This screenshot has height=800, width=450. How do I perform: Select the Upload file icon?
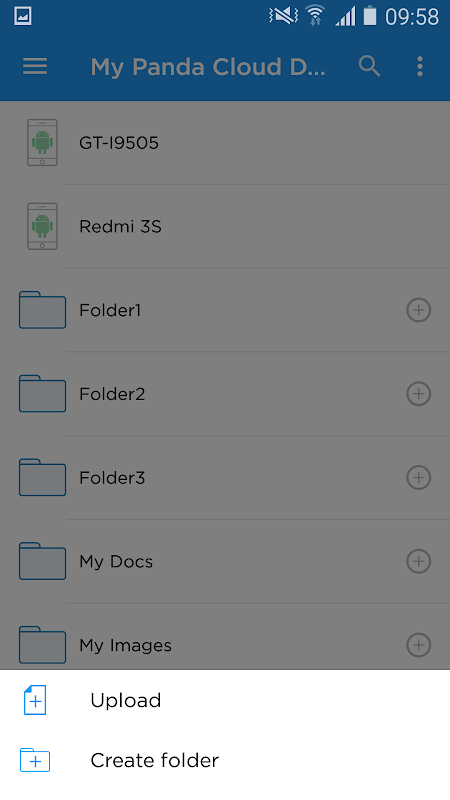pos(35,700)
